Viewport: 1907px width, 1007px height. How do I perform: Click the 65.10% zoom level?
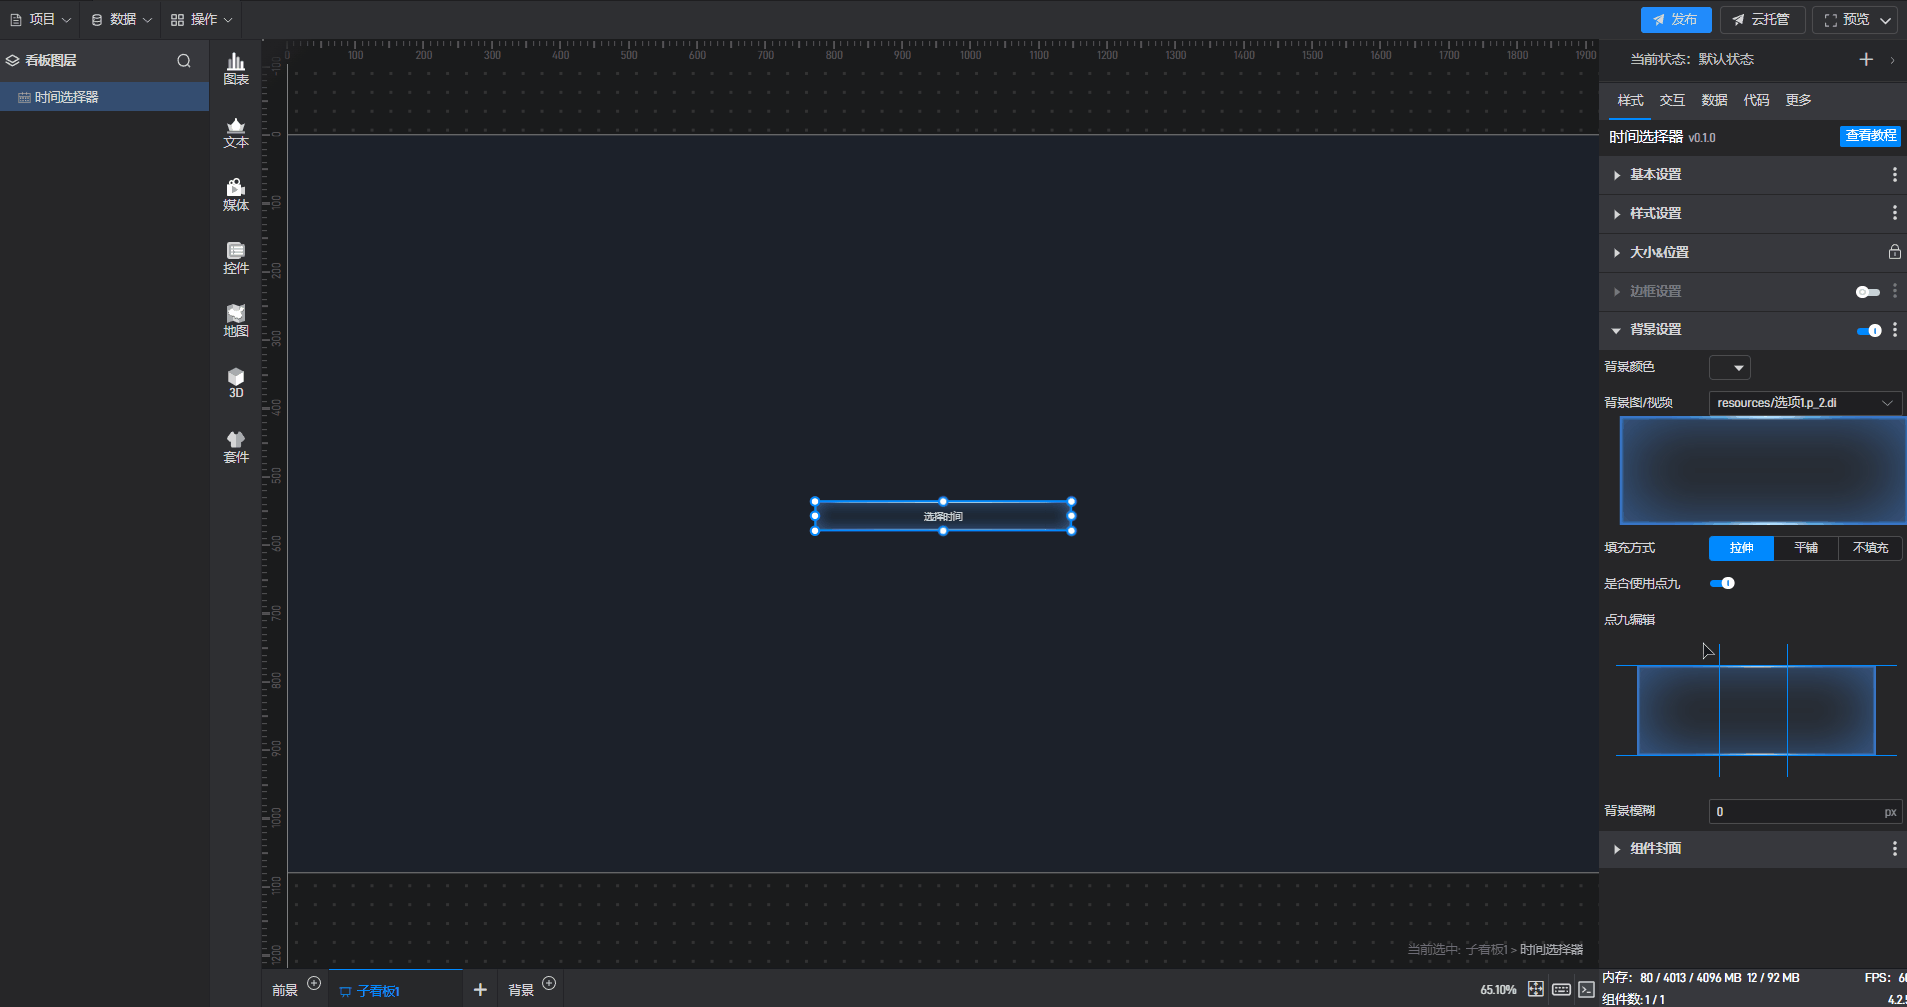(1498, 990)
